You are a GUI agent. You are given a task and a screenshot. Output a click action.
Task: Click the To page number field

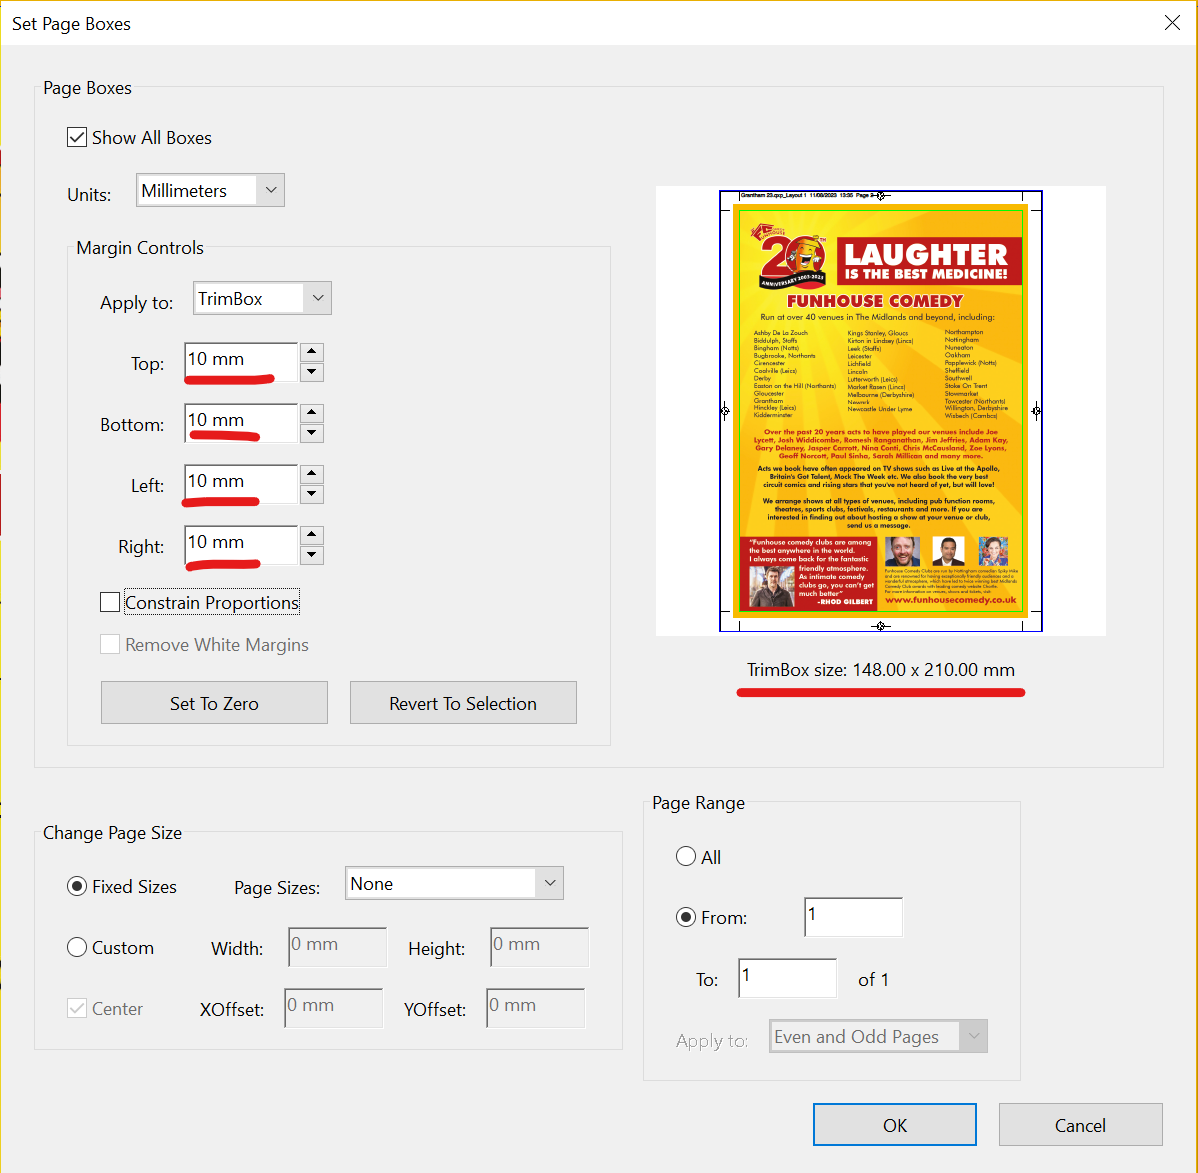787,978
